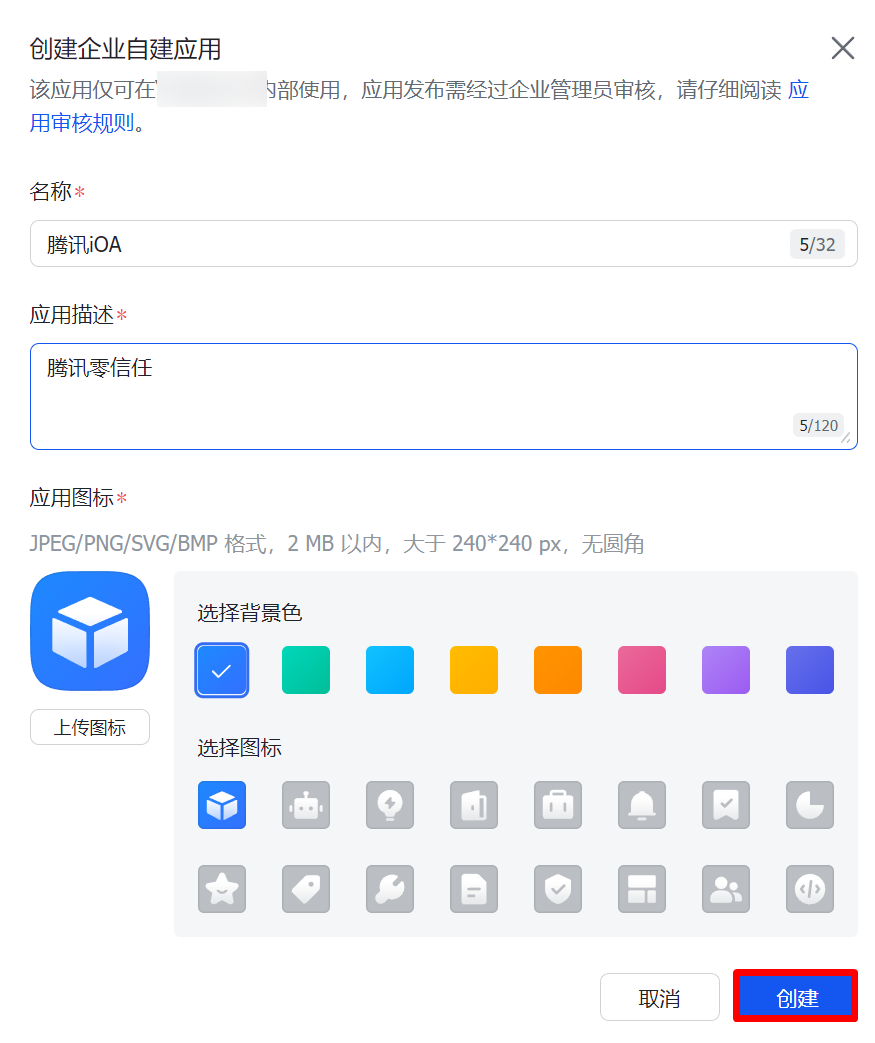Focus the 应用描述 text area
This screenshot has height=1043, width=875.
(444, 396)
